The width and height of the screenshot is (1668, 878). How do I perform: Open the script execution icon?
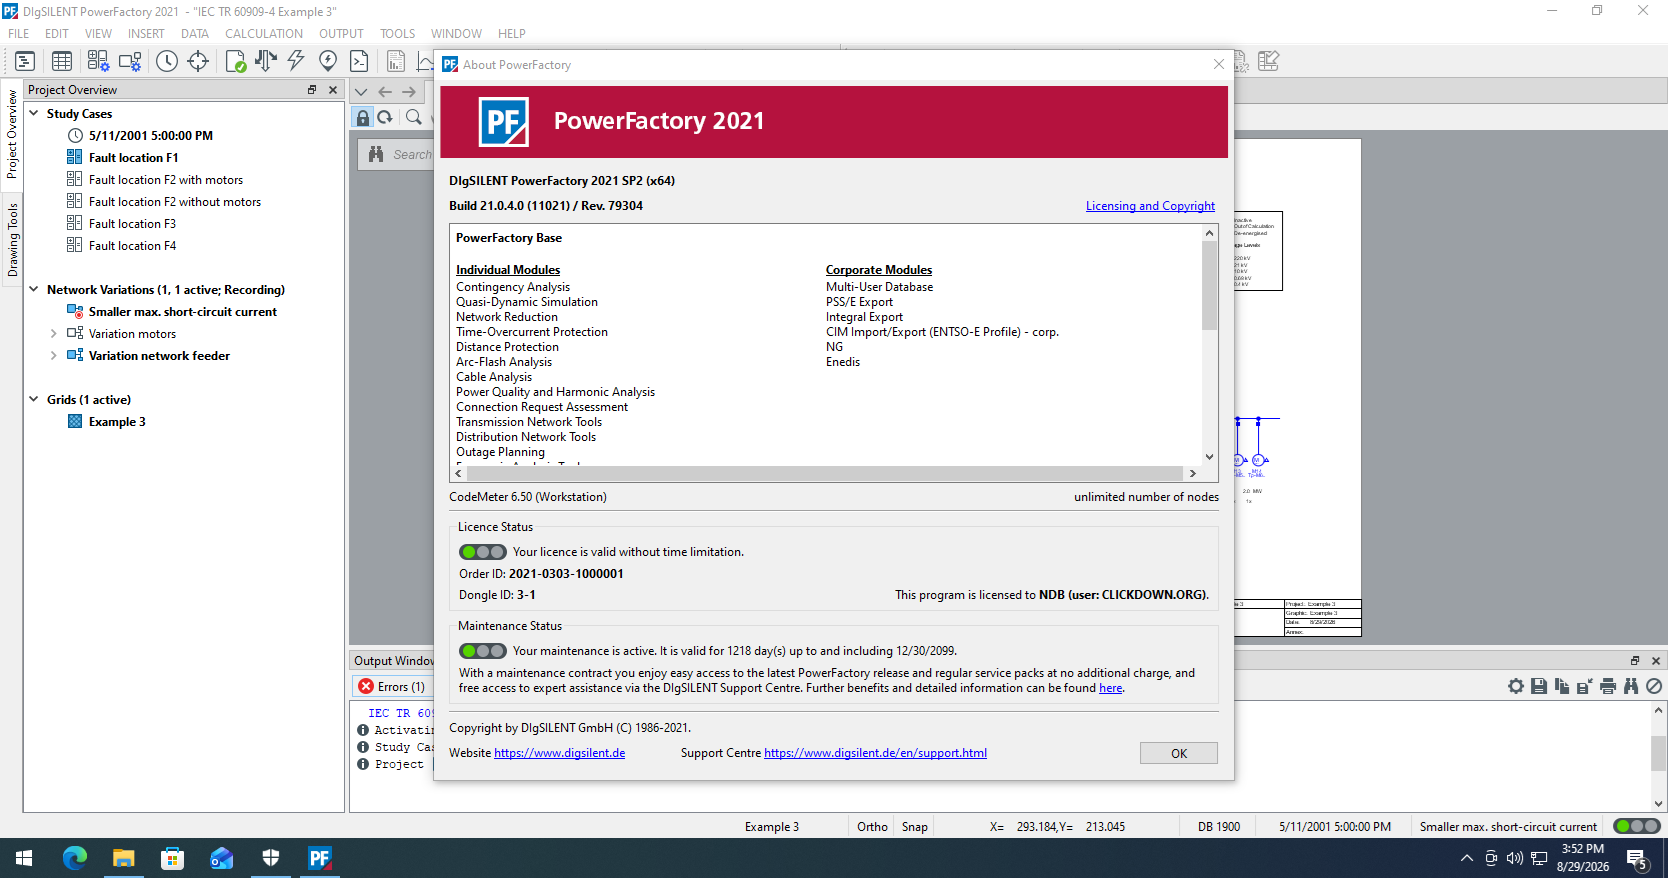[359, 61]
